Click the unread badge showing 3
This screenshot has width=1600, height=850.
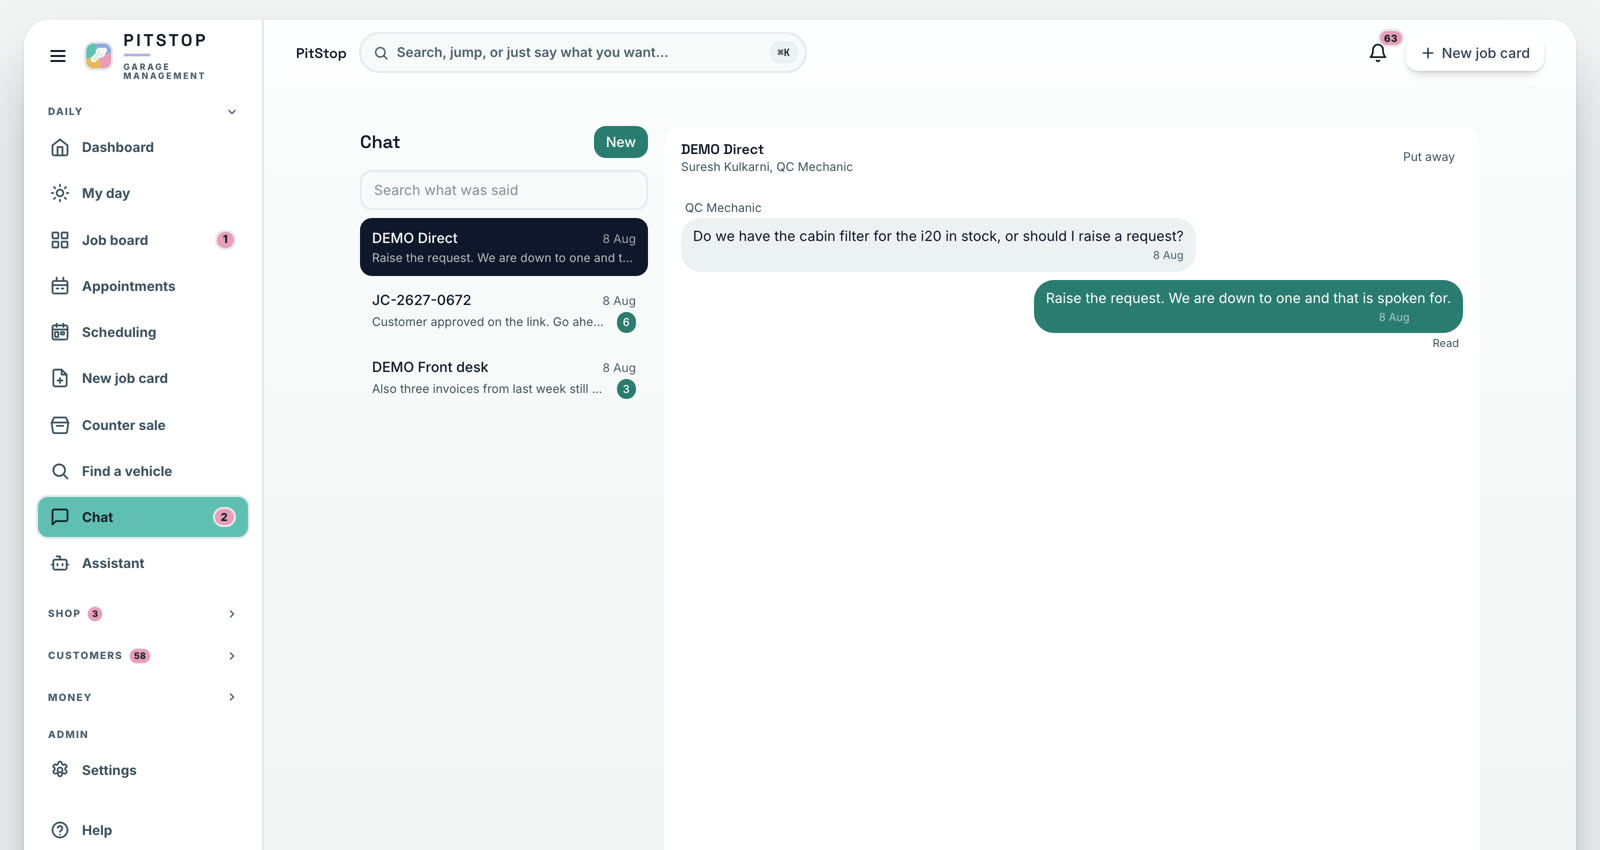626,389
